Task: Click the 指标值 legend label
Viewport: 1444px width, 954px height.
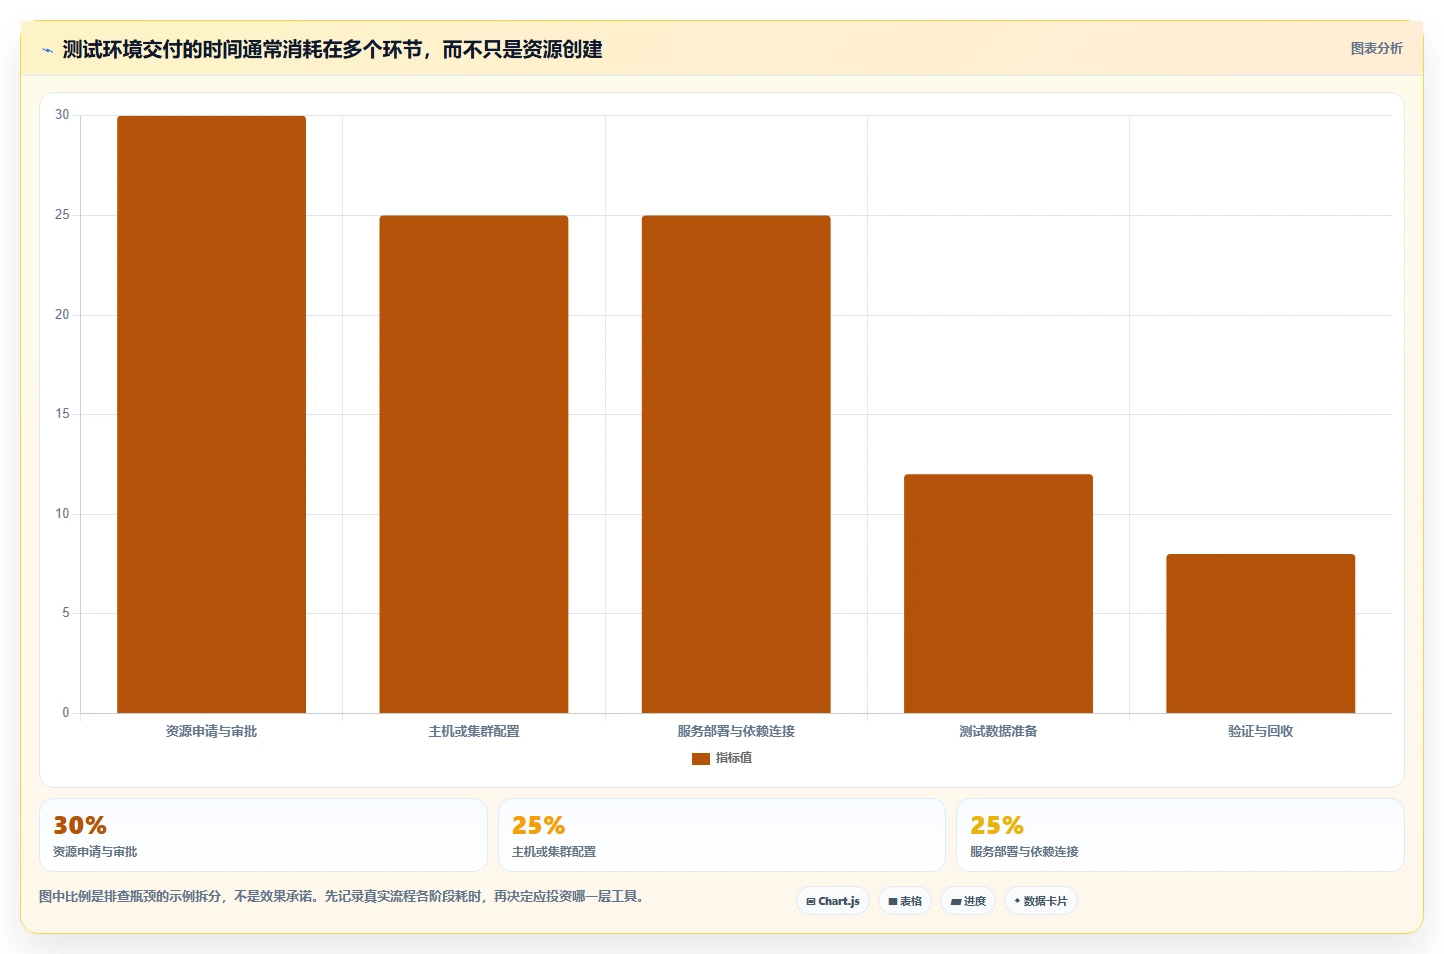Action: click(734, 758)
